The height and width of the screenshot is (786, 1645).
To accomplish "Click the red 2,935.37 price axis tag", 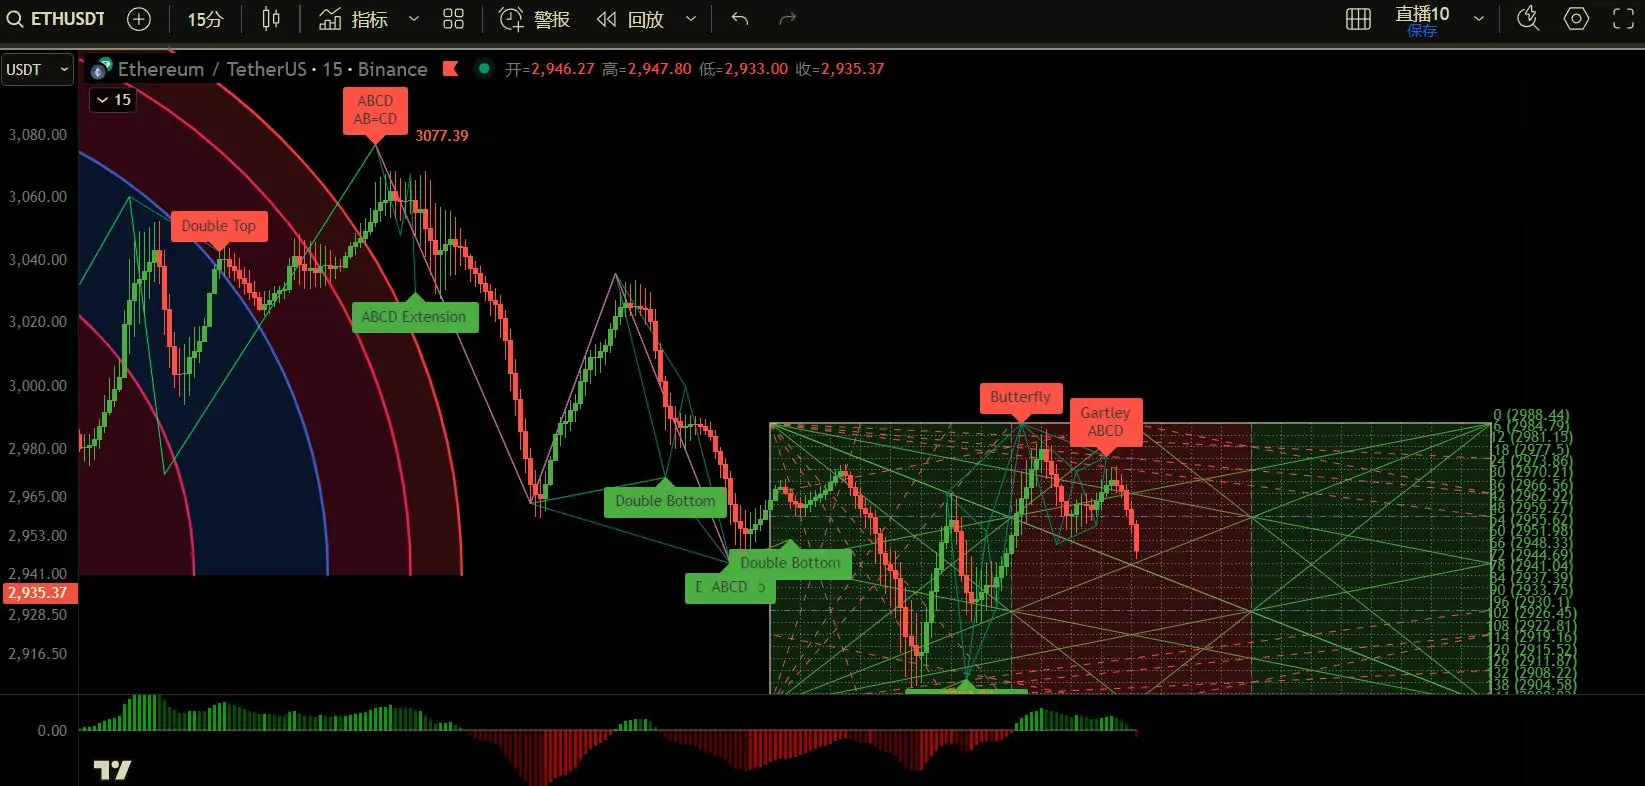I will point(38,593).
